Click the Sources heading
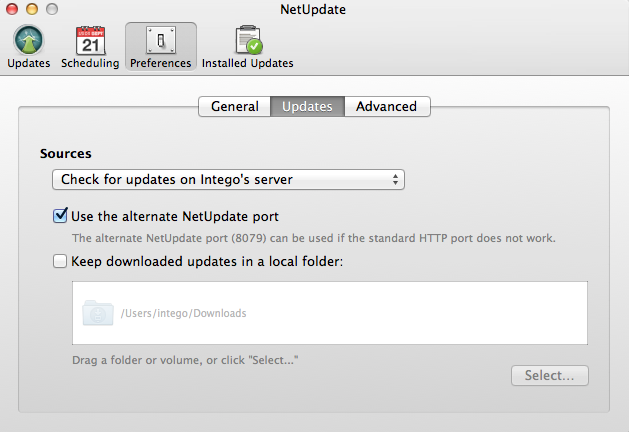Image resolution: width=629 pixels, height=432 pixels. (66, 153)
